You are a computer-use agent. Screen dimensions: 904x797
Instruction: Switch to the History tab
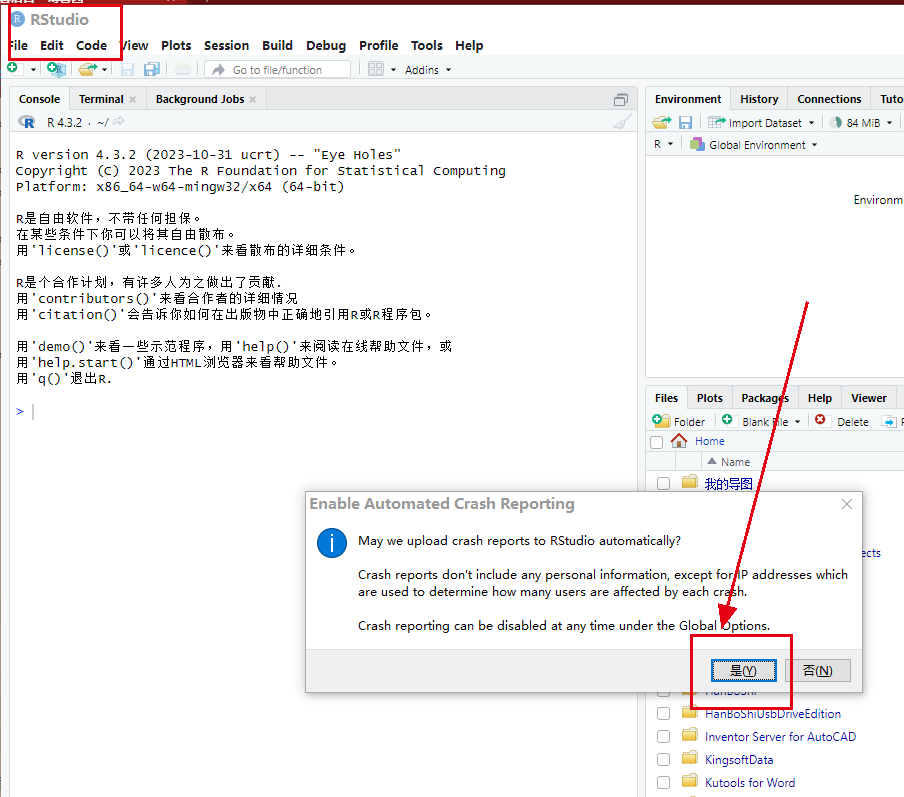click(759, 99)
